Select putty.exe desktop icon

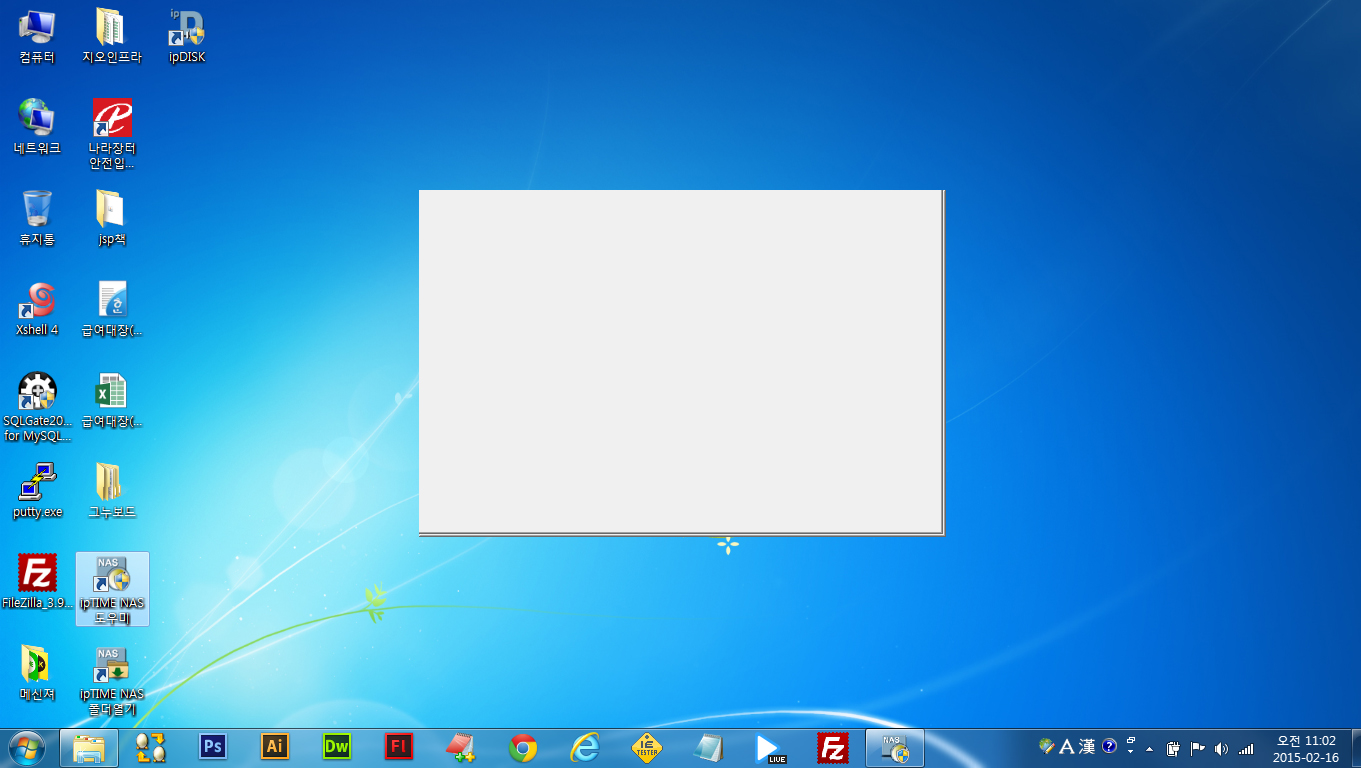(x=37, y=490)
